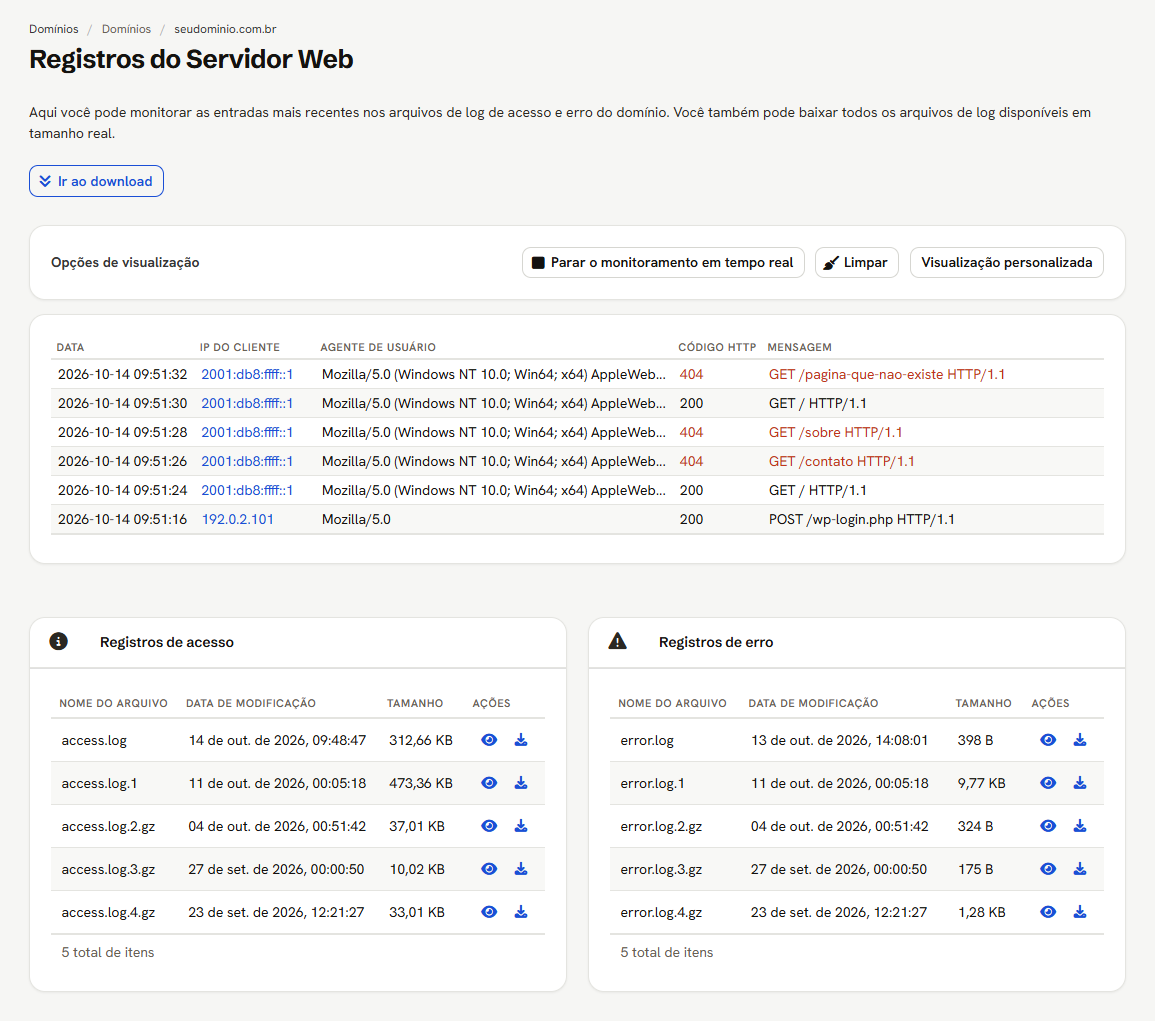Download the error.log.1 file
The width and height of the screenshot is (1155, 1021).
point(1080,782)
